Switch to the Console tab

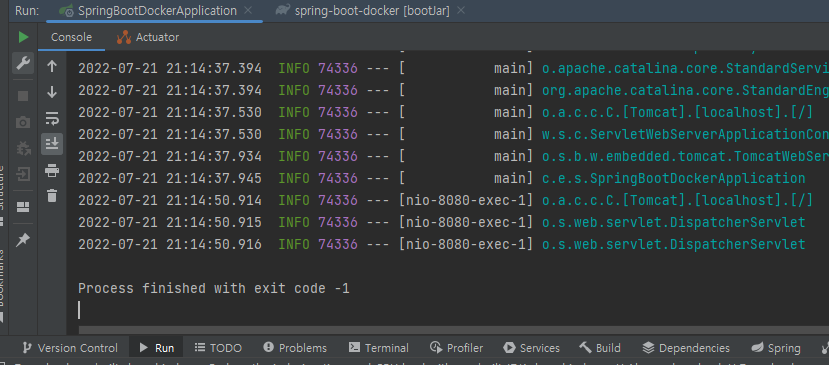click(71, 37)
